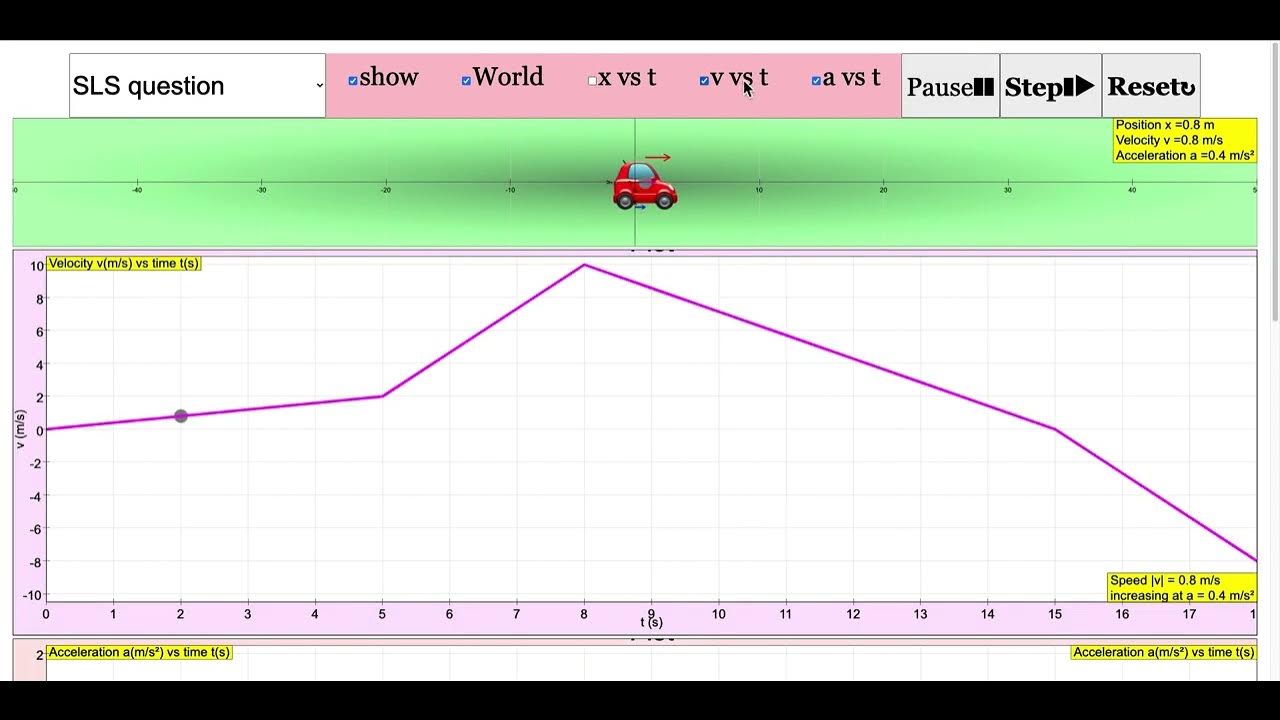
Task: Uncheck the v vs t graph checkbox
Action: coord(704,81)
